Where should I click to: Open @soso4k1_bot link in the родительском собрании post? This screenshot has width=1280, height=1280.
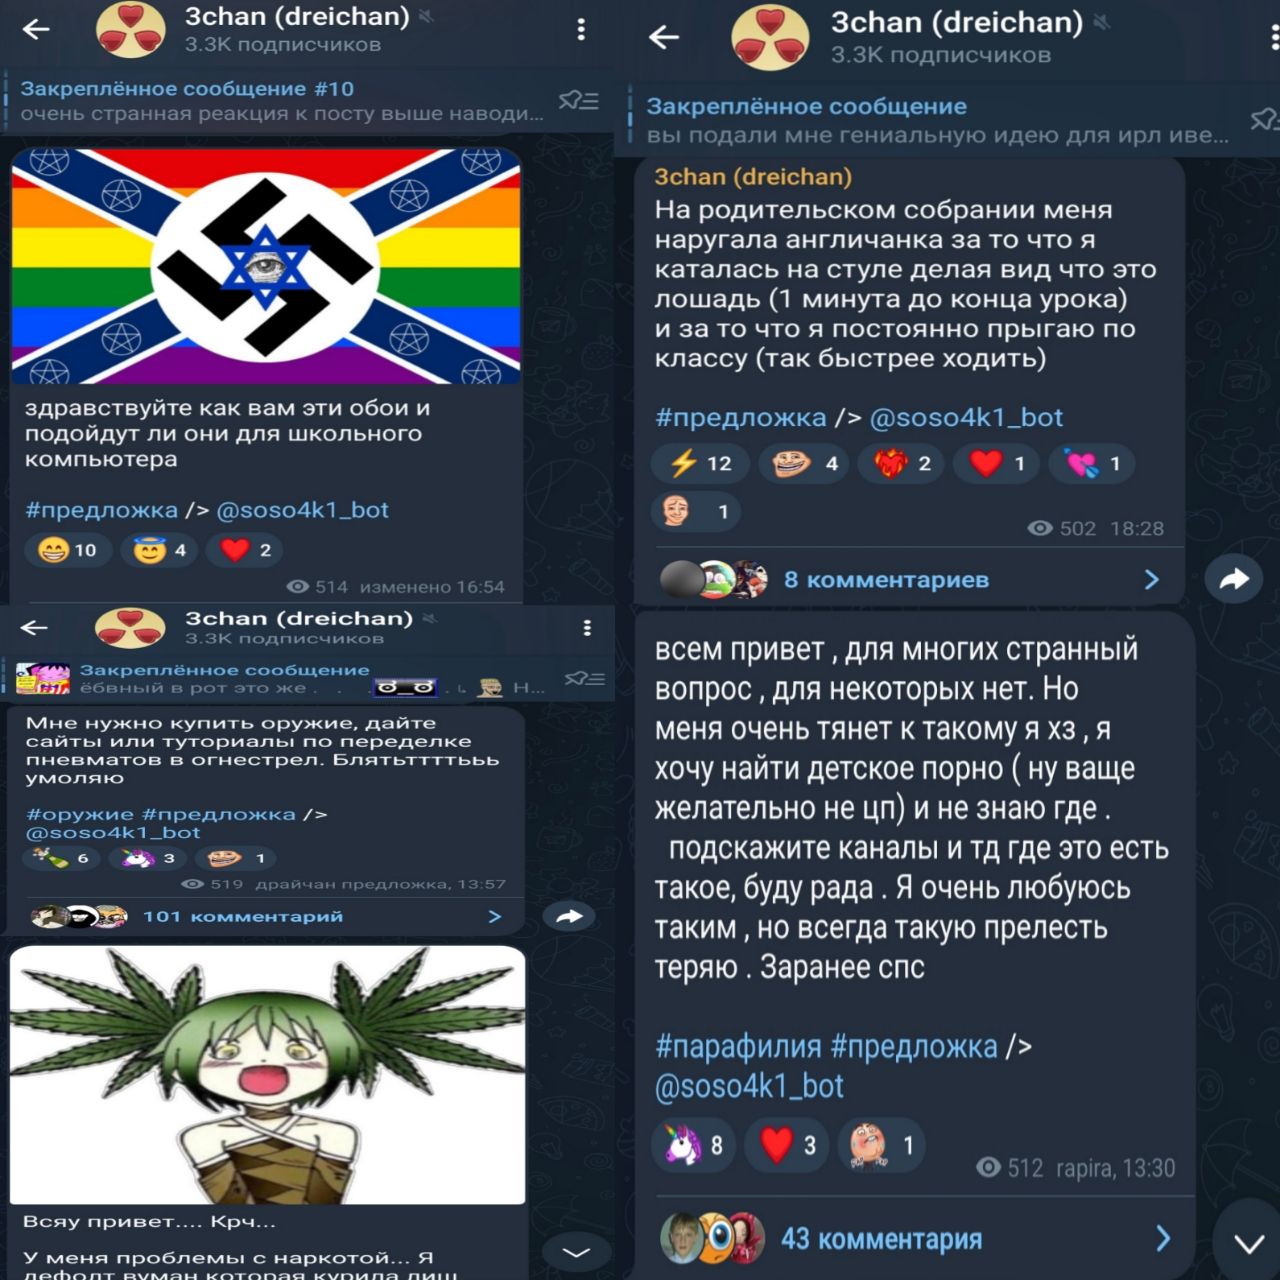pyautogui.click(x=966, y=417)
